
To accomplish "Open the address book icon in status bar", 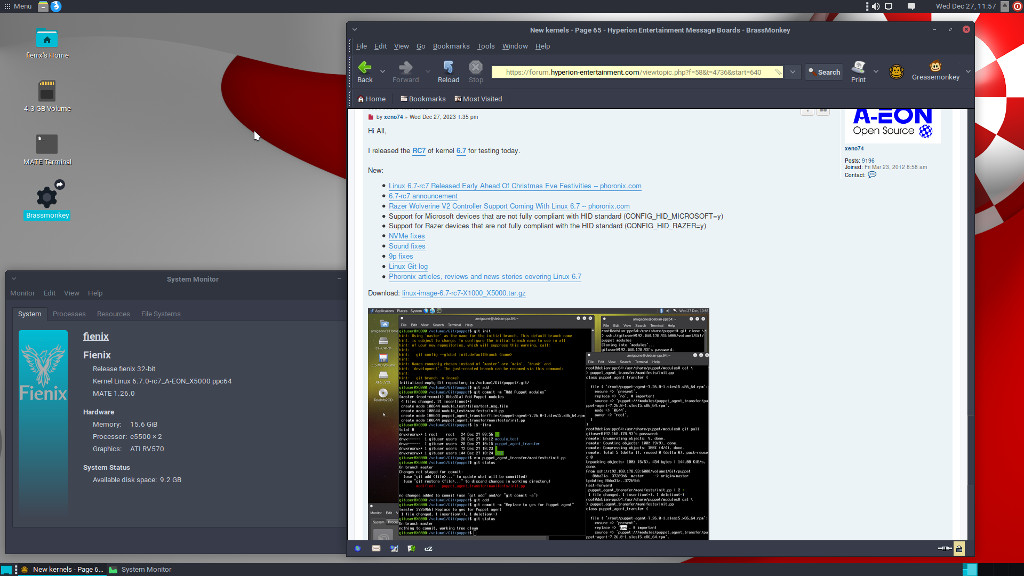I will [411, 549].
